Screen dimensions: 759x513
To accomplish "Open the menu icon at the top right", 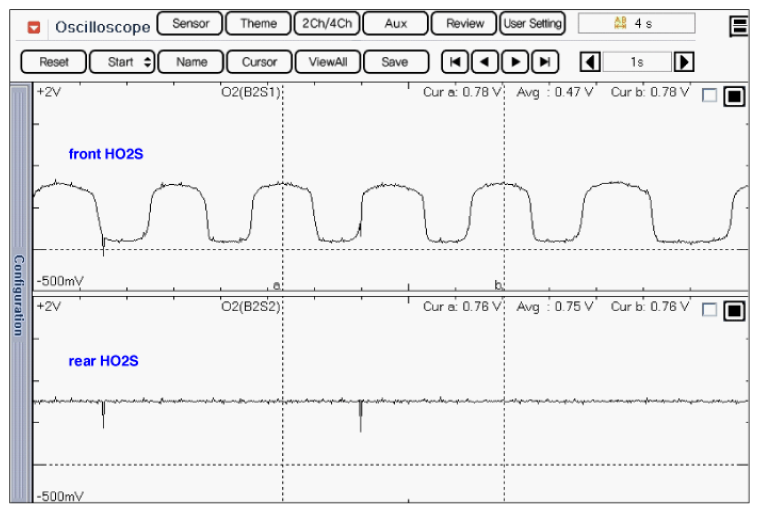I will (x=739, y=26).
